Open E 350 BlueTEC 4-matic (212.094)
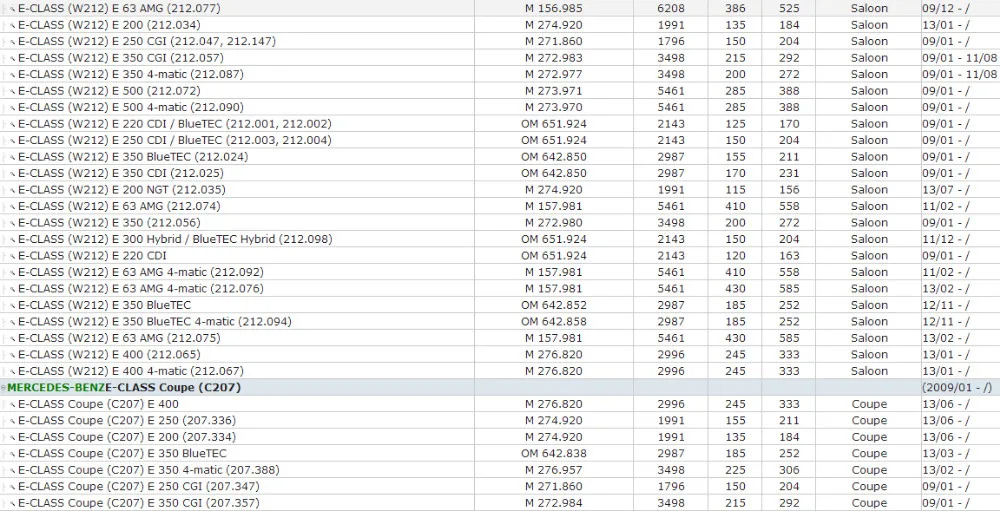The height and width of the screenshot is (511, 1000). coord(154,322)
